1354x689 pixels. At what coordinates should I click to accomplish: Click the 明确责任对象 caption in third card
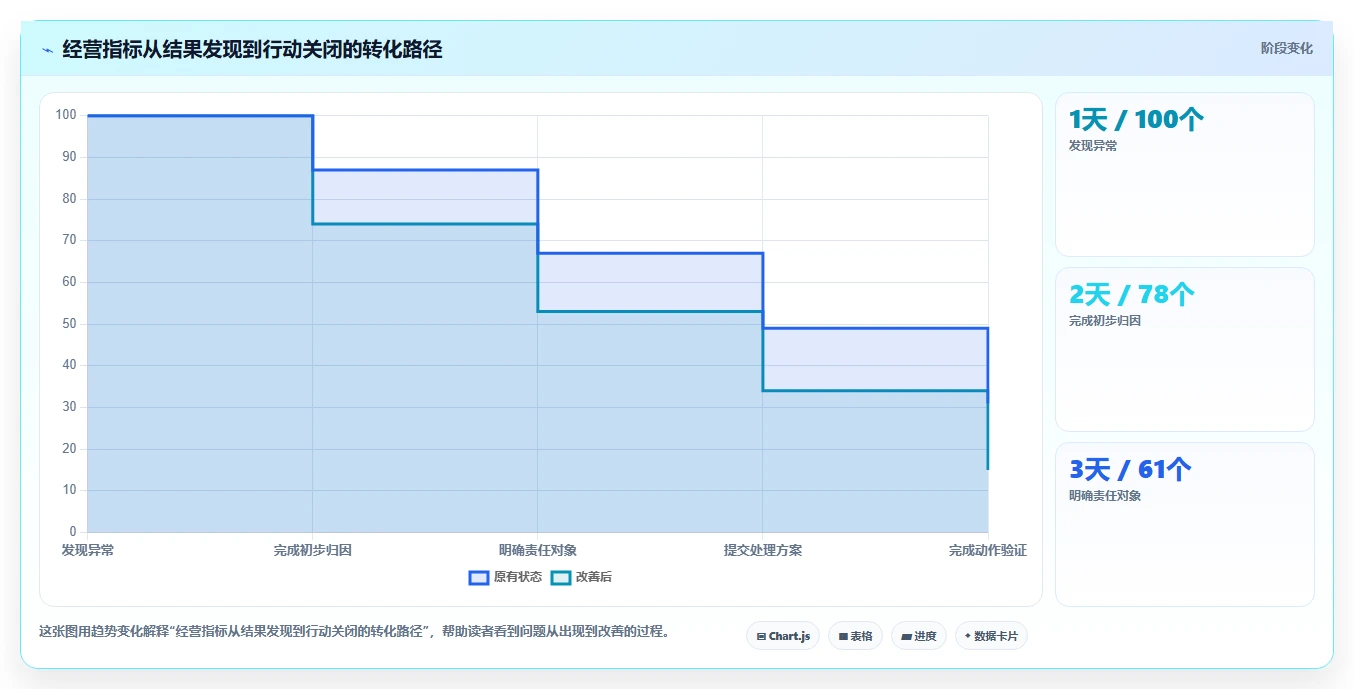point(1105,496)
